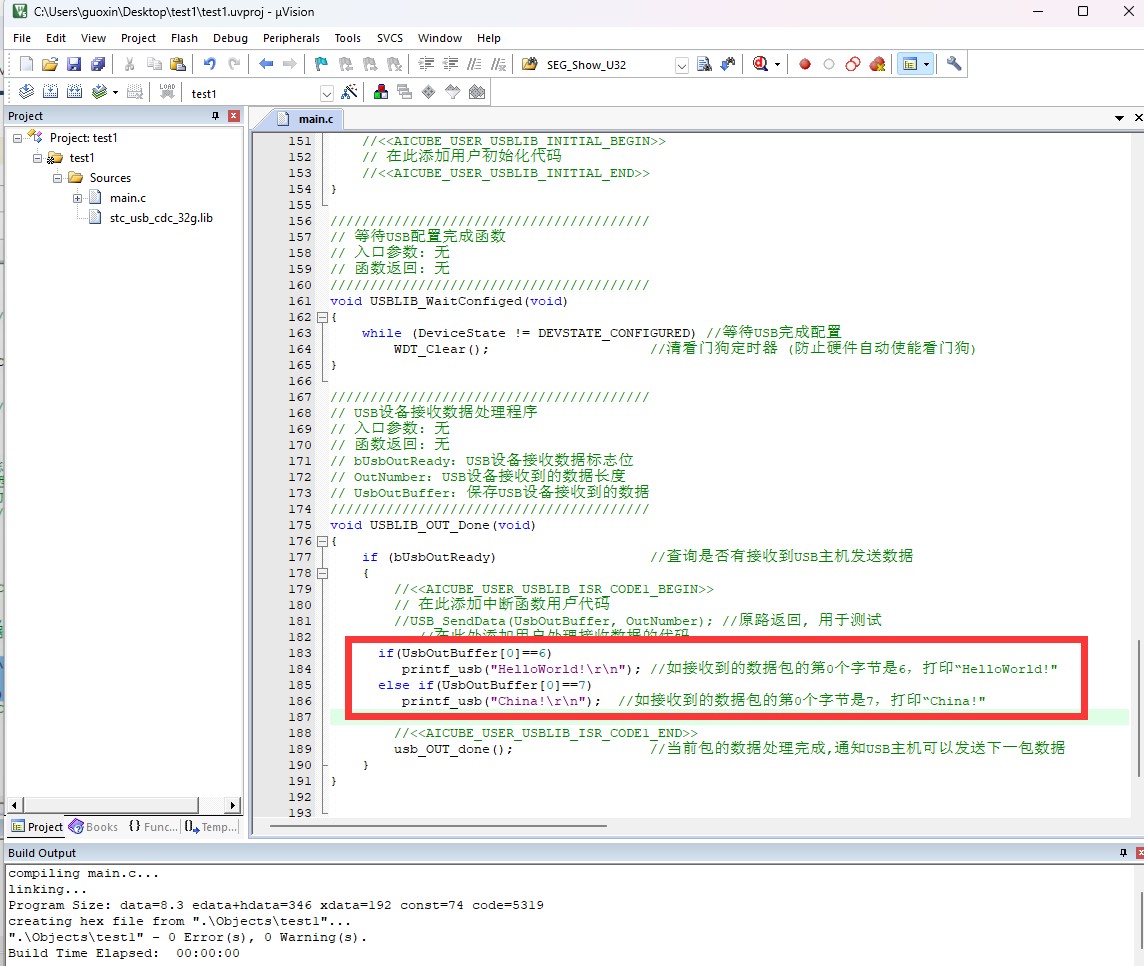Close the Project panel with the red X

[x=234, y=116]
